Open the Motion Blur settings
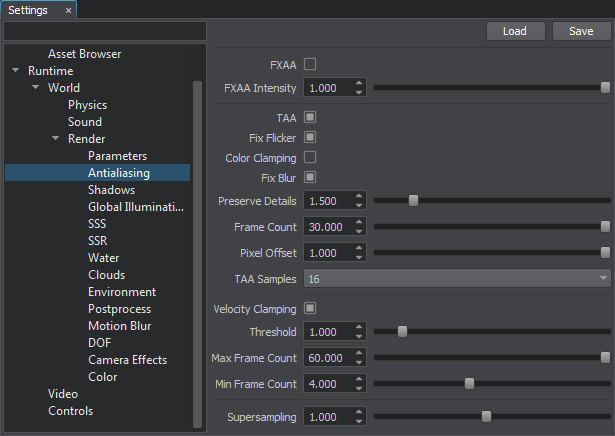Screen dimensions: 615x436 click(120, 326)
